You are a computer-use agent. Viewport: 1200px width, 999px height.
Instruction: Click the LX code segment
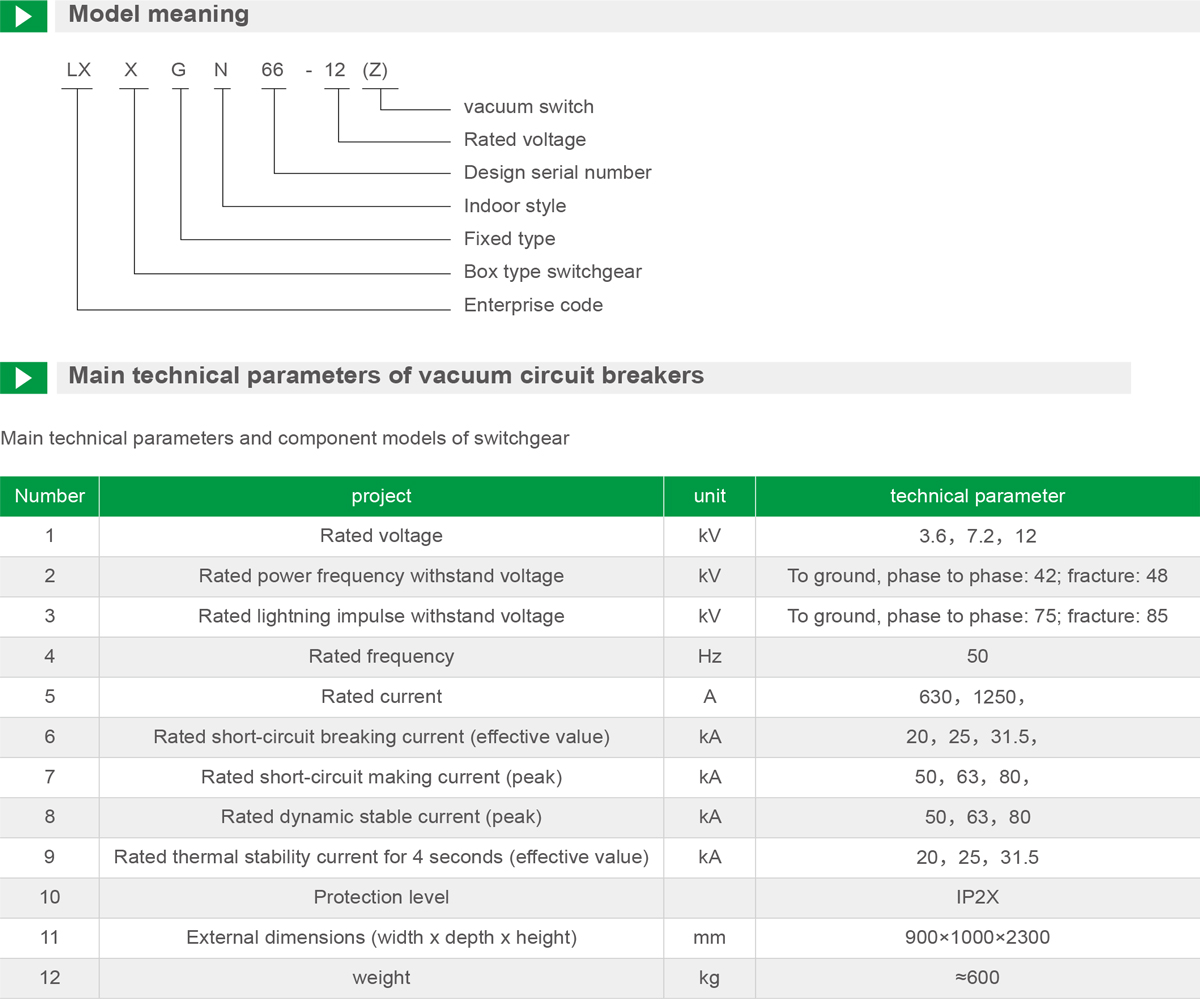(x=78, y=70)
